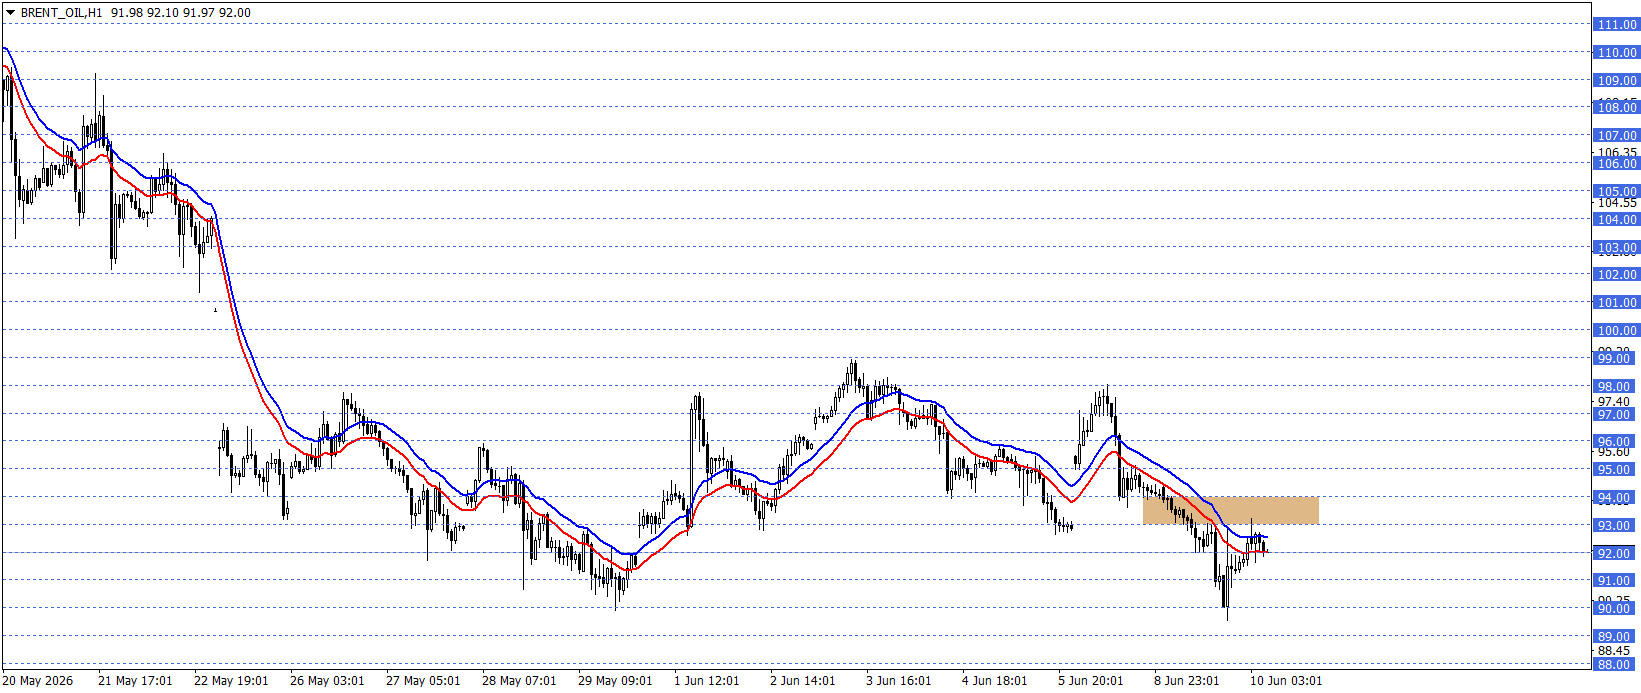Click the 100.00 price axis label
This screenshot has width=1641, height=693.
tap(1616, 330)
